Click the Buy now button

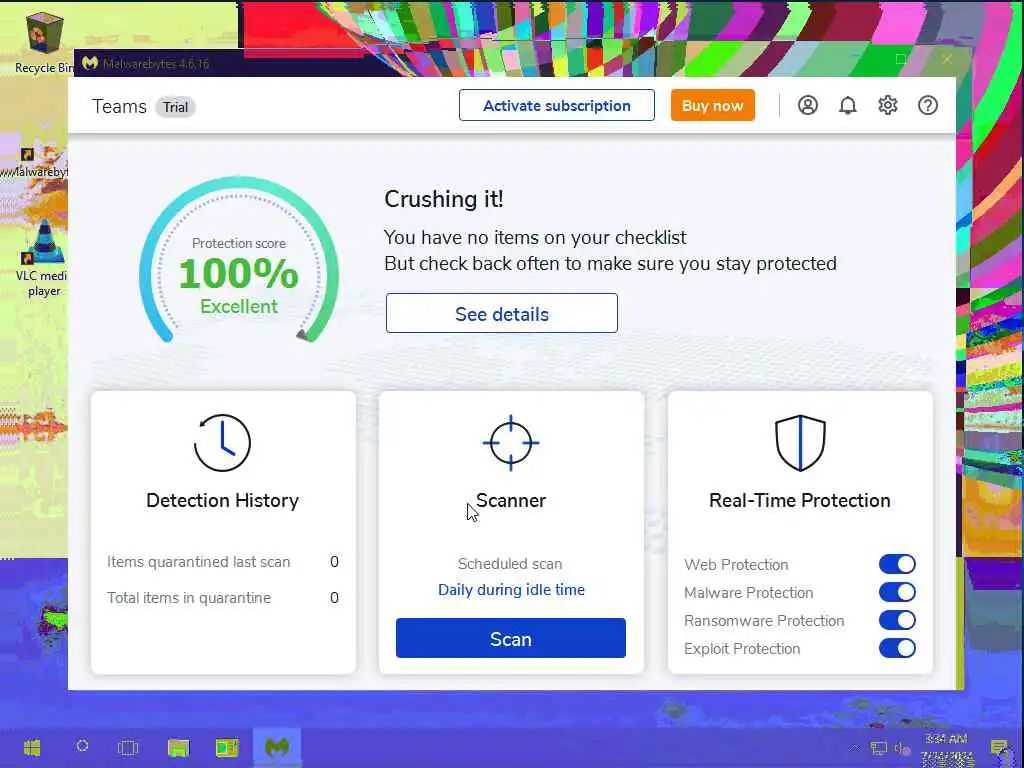point(712,105)
